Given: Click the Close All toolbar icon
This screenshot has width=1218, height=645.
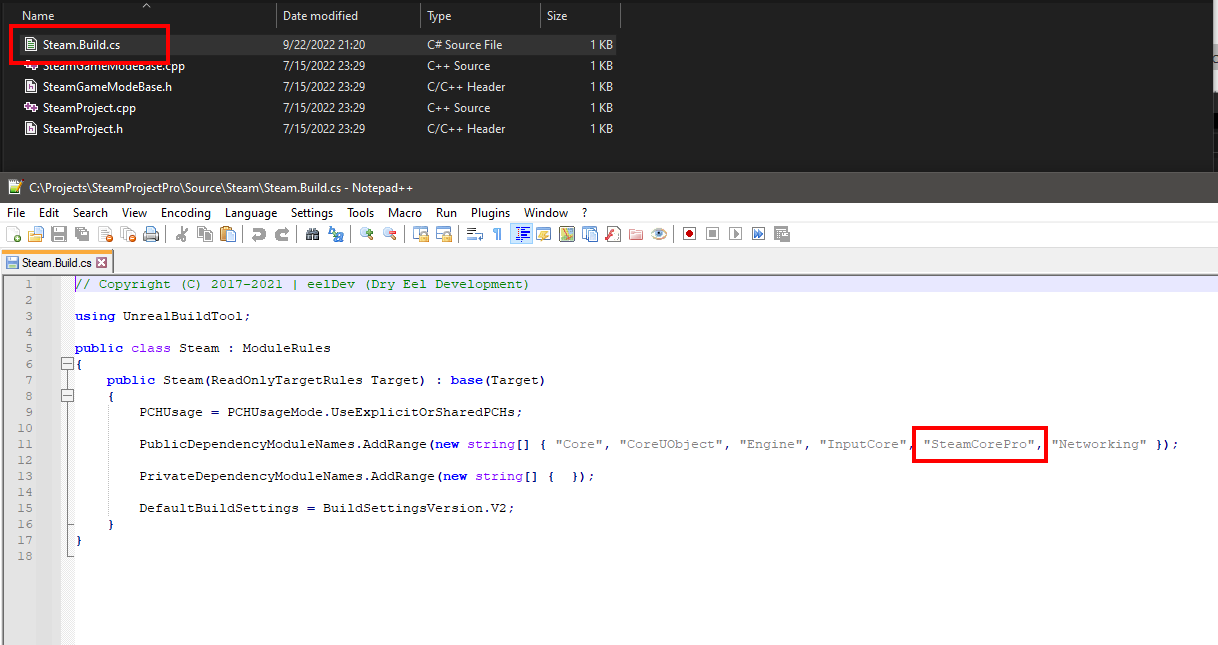Looking at the screenshot, I should (128, 234).
